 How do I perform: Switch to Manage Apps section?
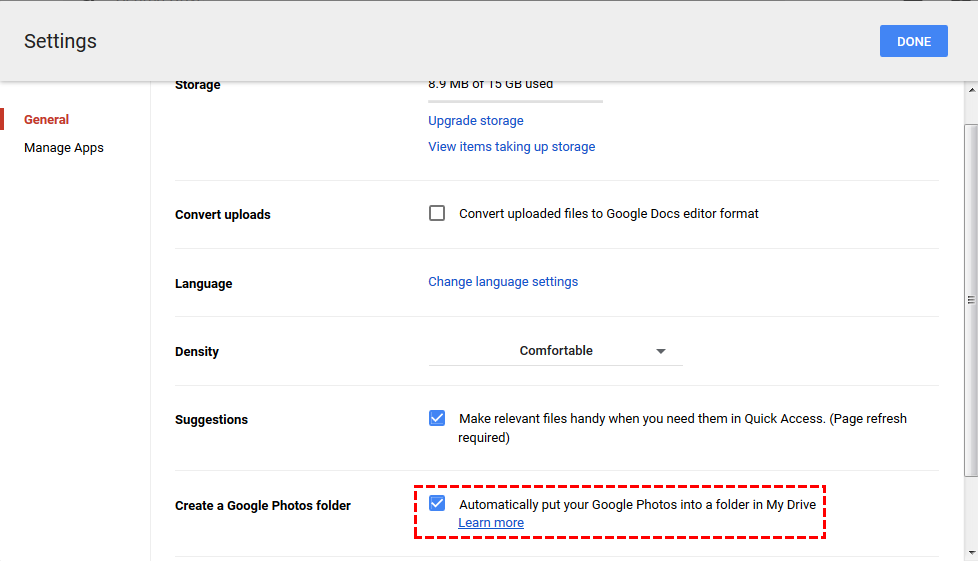[x=64, y=148]
